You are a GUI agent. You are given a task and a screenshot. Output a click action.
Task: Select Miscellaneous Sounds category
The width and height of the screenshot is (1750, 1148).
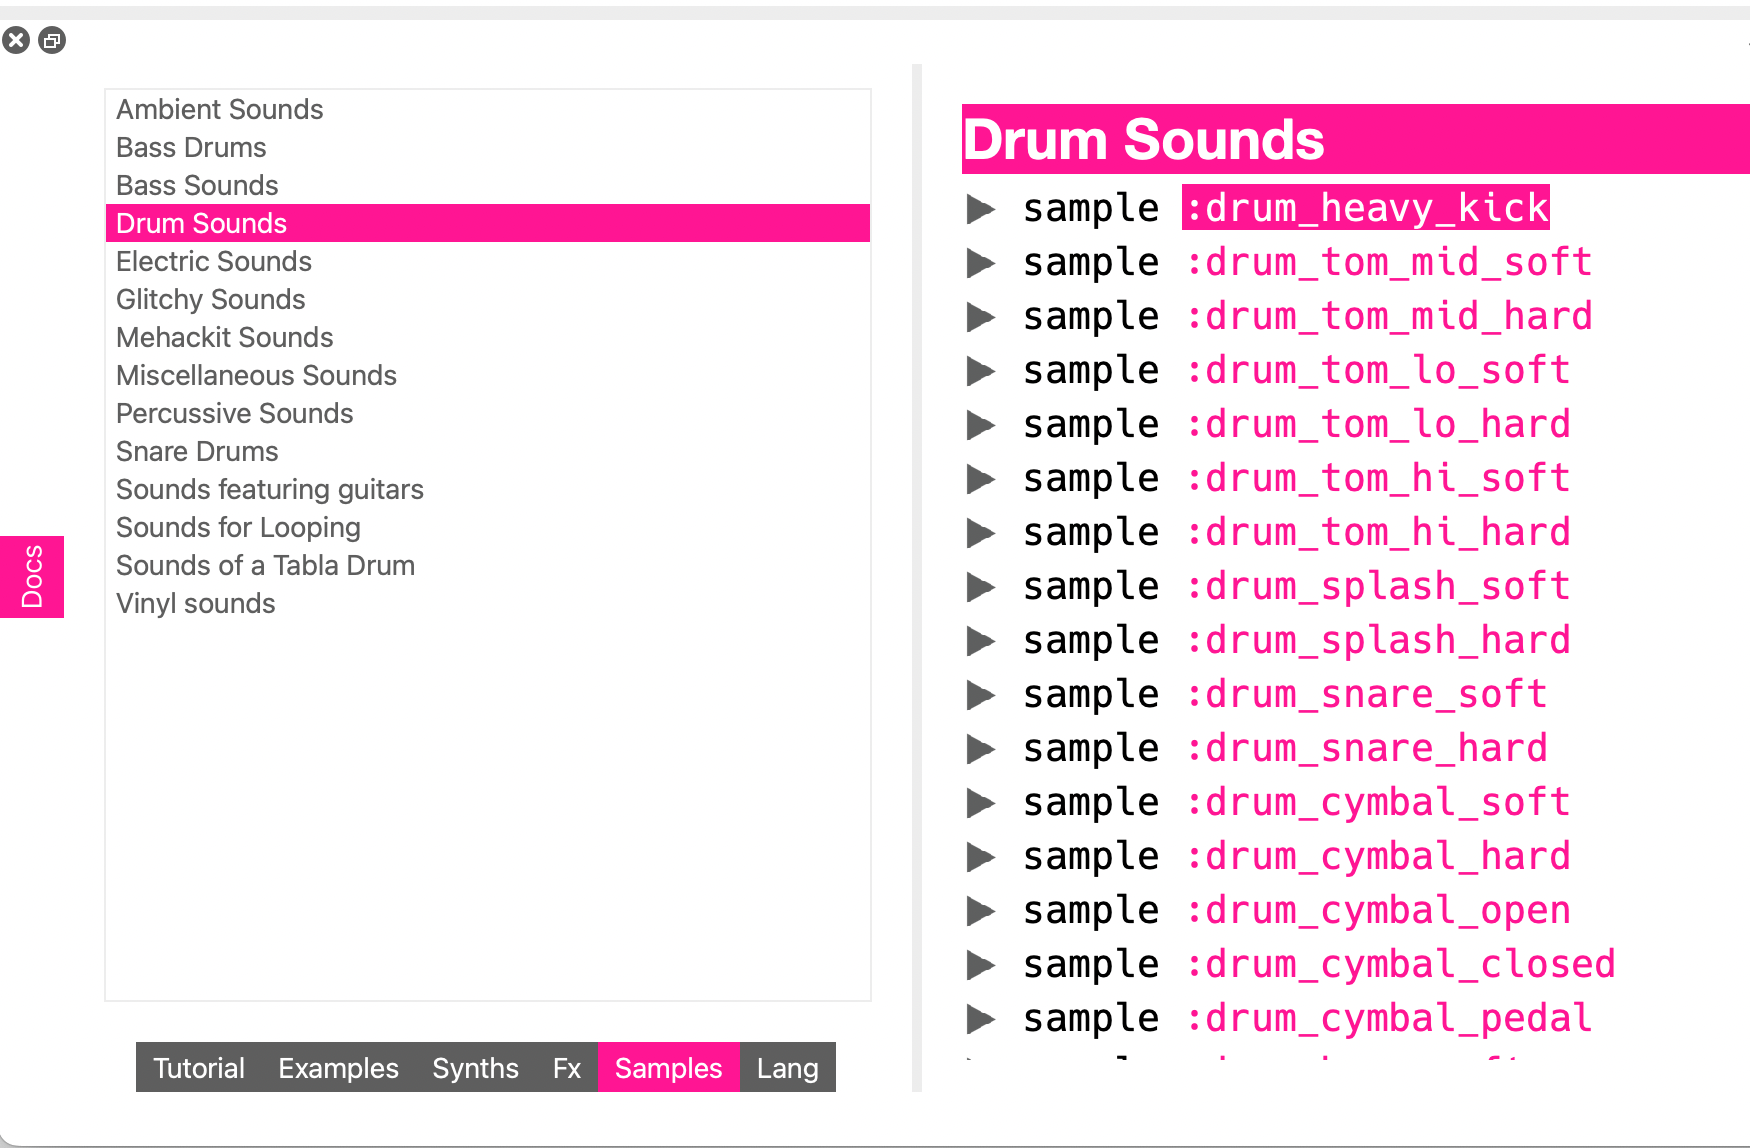(488, 375)
